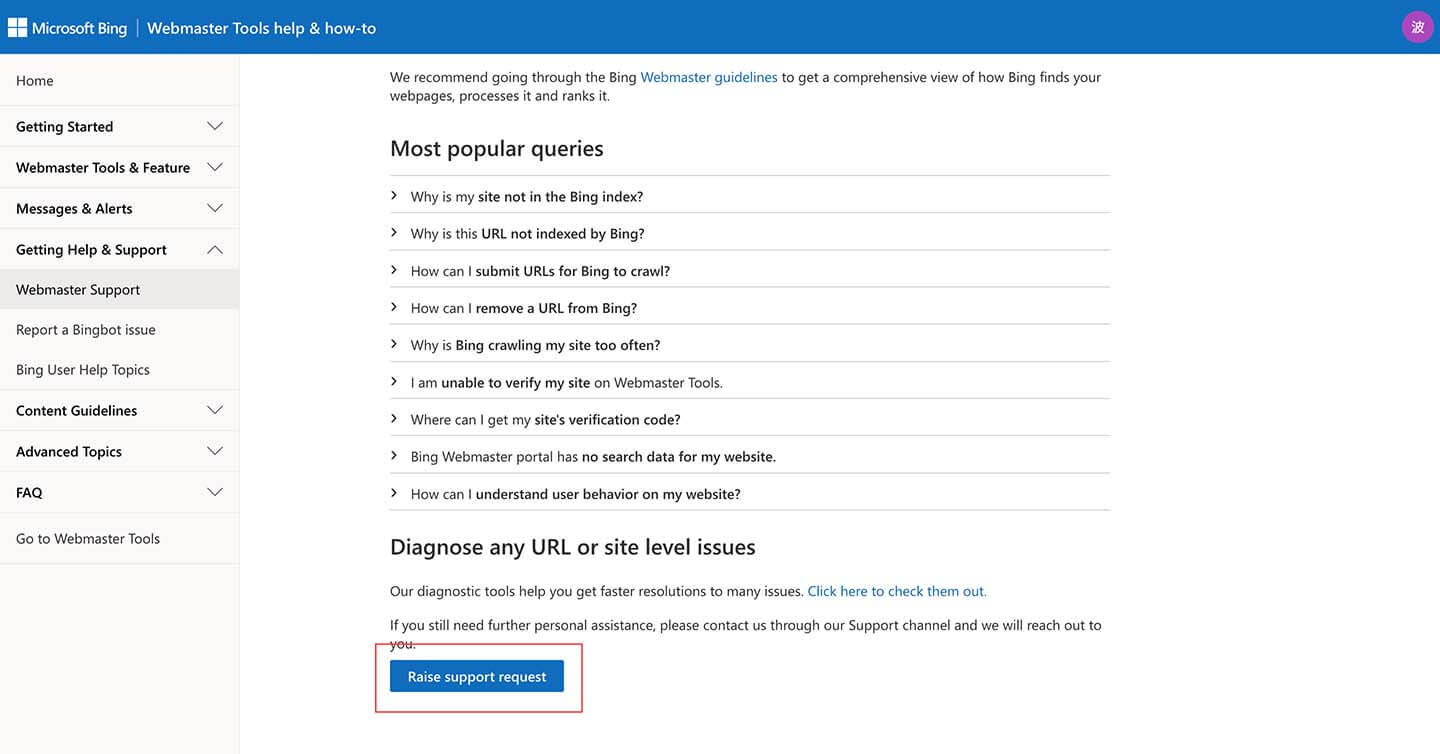Click the Microsoft Bing logo
This screenshot has height=754, width=1440.
pyautogui.click(x=68, y=27)
